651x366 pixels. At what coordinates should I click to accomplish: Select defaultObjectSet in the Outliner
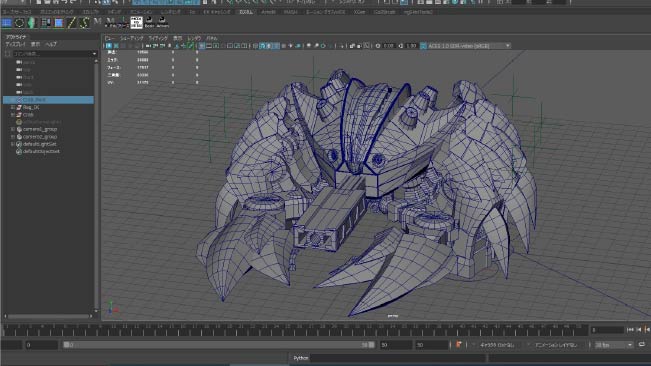coord(42,151)
